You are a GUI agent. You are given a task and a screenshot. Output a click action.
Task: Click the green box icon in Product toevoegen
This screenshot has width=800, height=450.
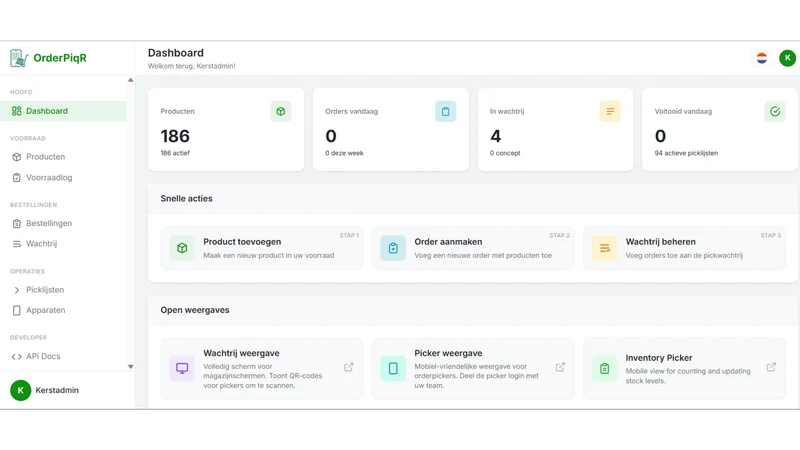click(x=182, y=248)
